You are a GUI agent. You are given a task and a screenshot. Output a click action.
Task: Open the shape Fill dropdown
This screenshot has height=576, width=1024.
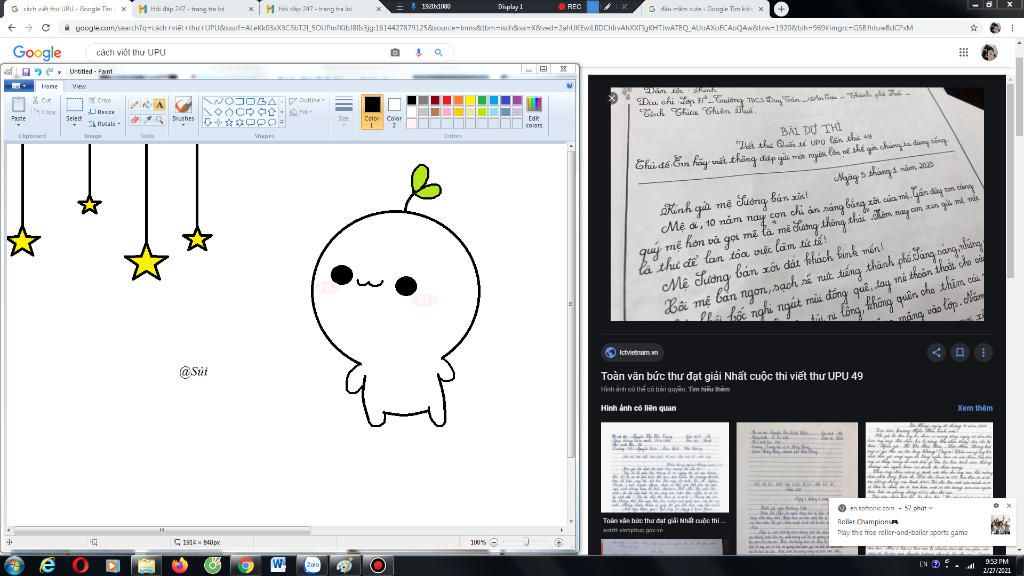301,112
